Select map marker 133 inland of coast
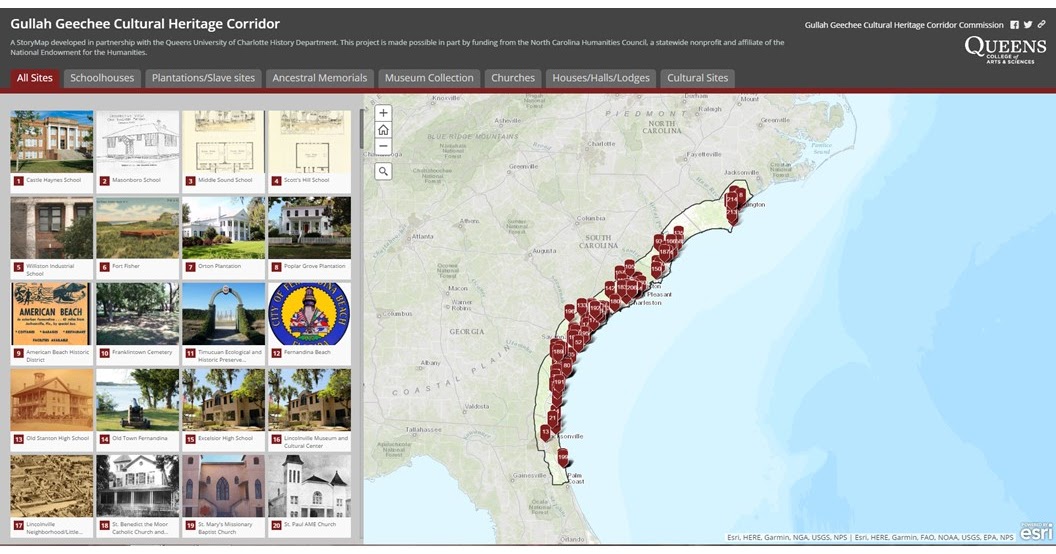Viewport: 1056px width, 554px height. [583, 306]
